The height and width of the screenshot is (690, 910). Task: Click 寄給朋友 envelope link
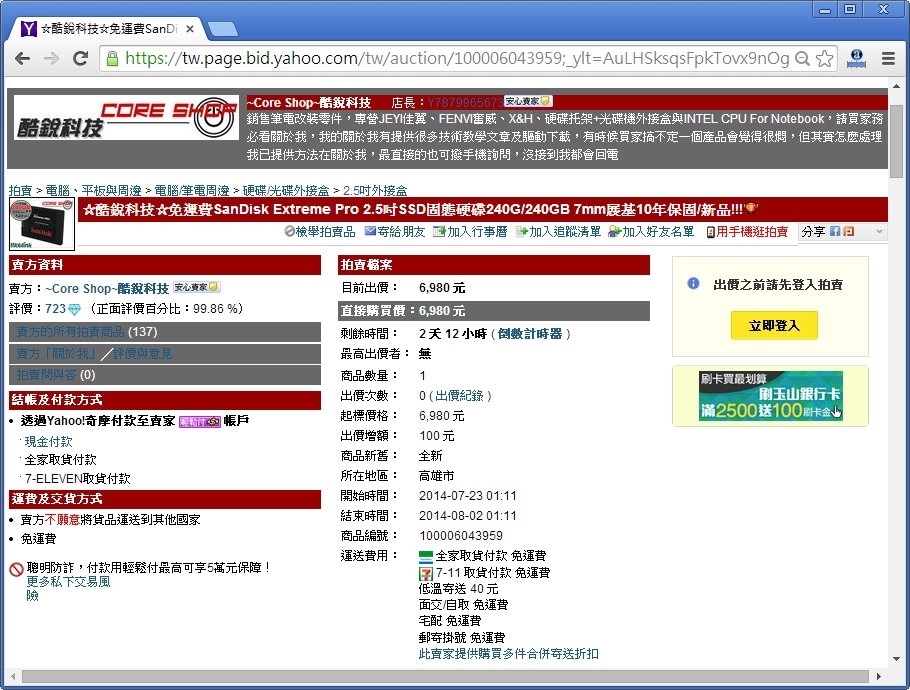click(395, 232)
